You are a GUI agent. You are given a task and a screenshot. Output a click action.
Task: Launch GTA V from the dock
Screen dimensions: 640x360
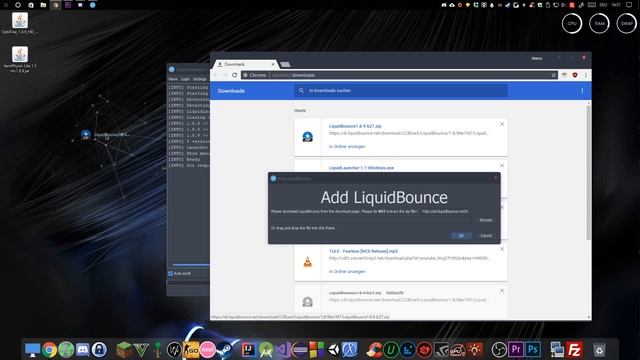click(141, 350)
